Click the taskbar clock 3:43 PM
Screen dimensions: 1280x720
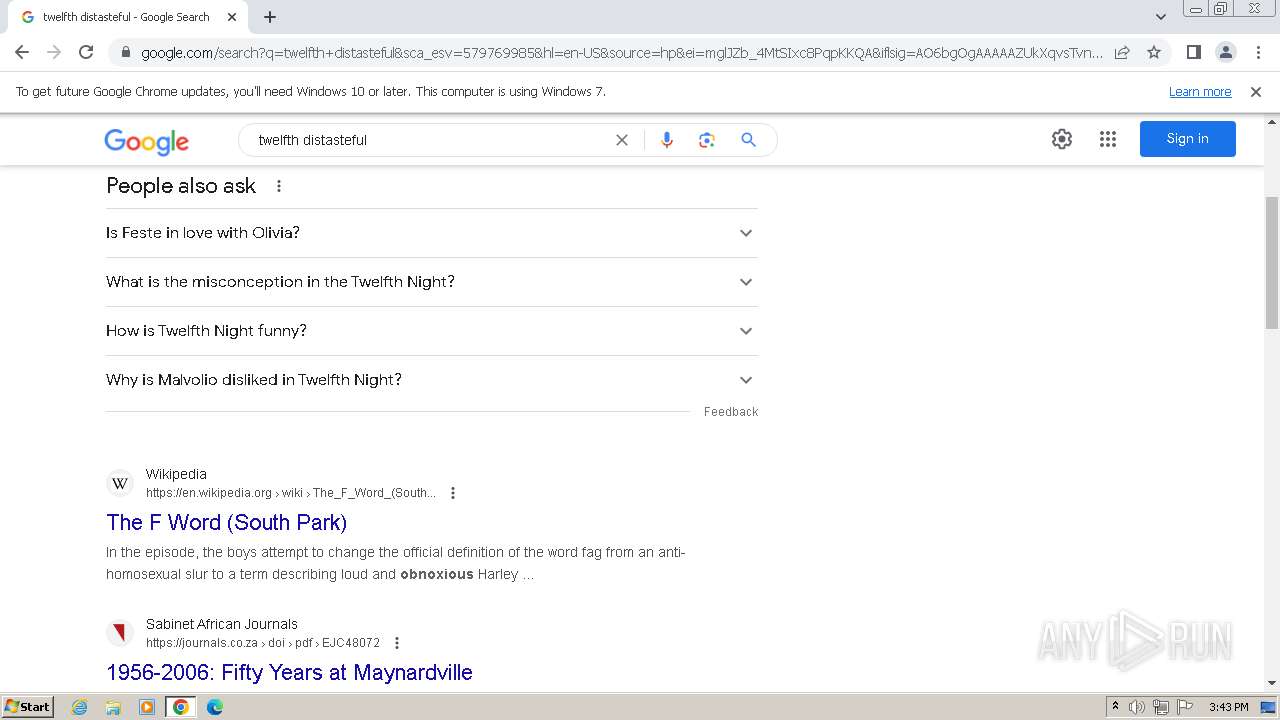1228,707
